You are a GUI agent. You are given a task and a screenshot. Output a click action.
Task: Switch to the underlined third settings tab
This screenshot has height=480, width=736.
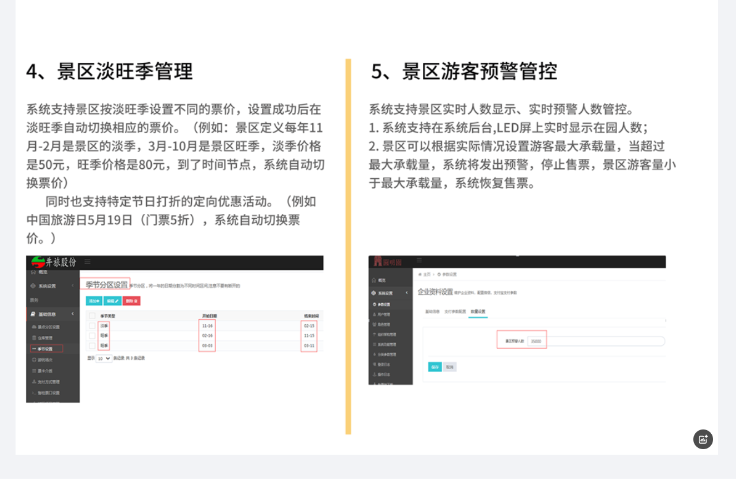[477, 311]
